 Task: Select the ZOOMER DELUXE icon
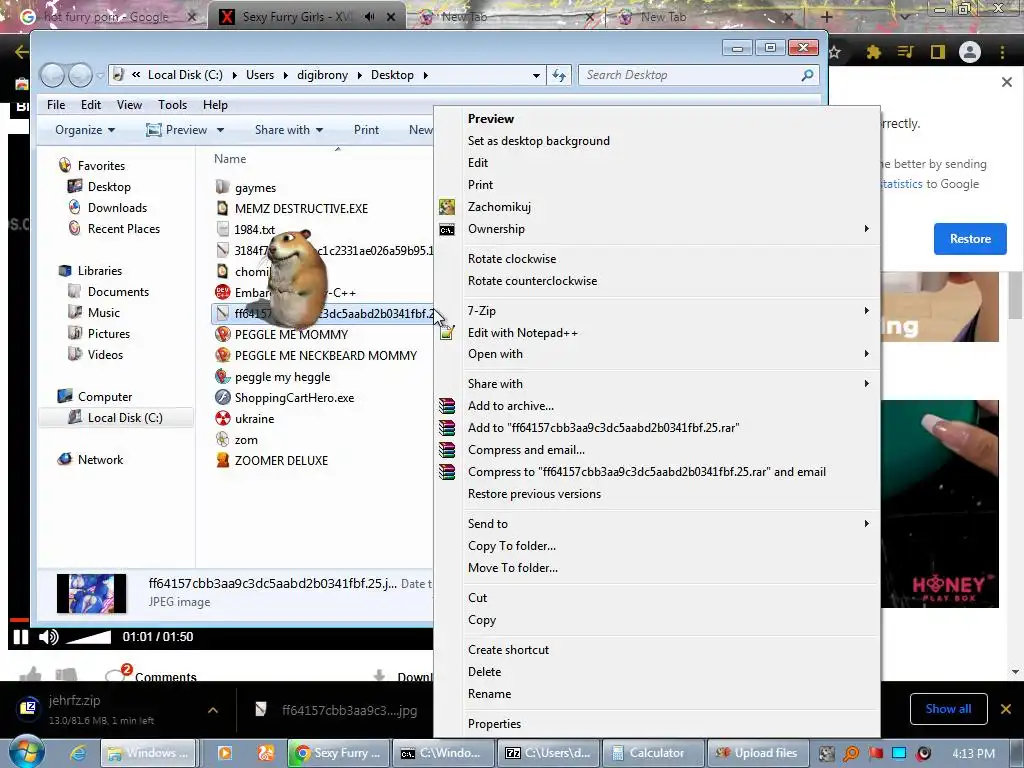click(x=223, y=460)
